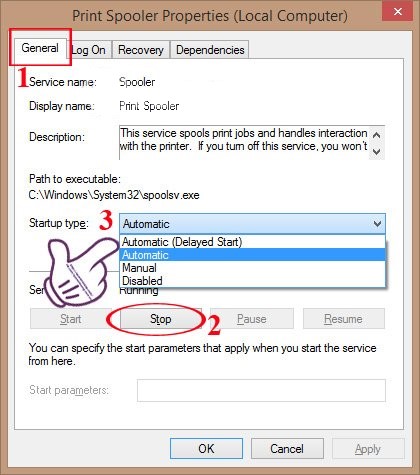The width and height of the screenshot is (420, 475).
Task: Click inside the Start parameters field
Action: pos(261,390)
